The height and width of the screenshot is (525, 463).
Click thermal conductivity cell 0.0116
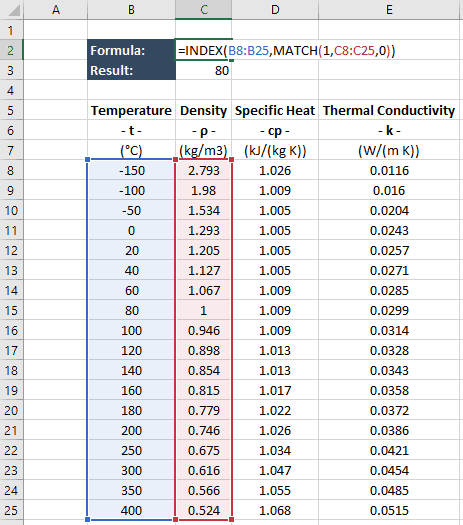click(389, 170)
